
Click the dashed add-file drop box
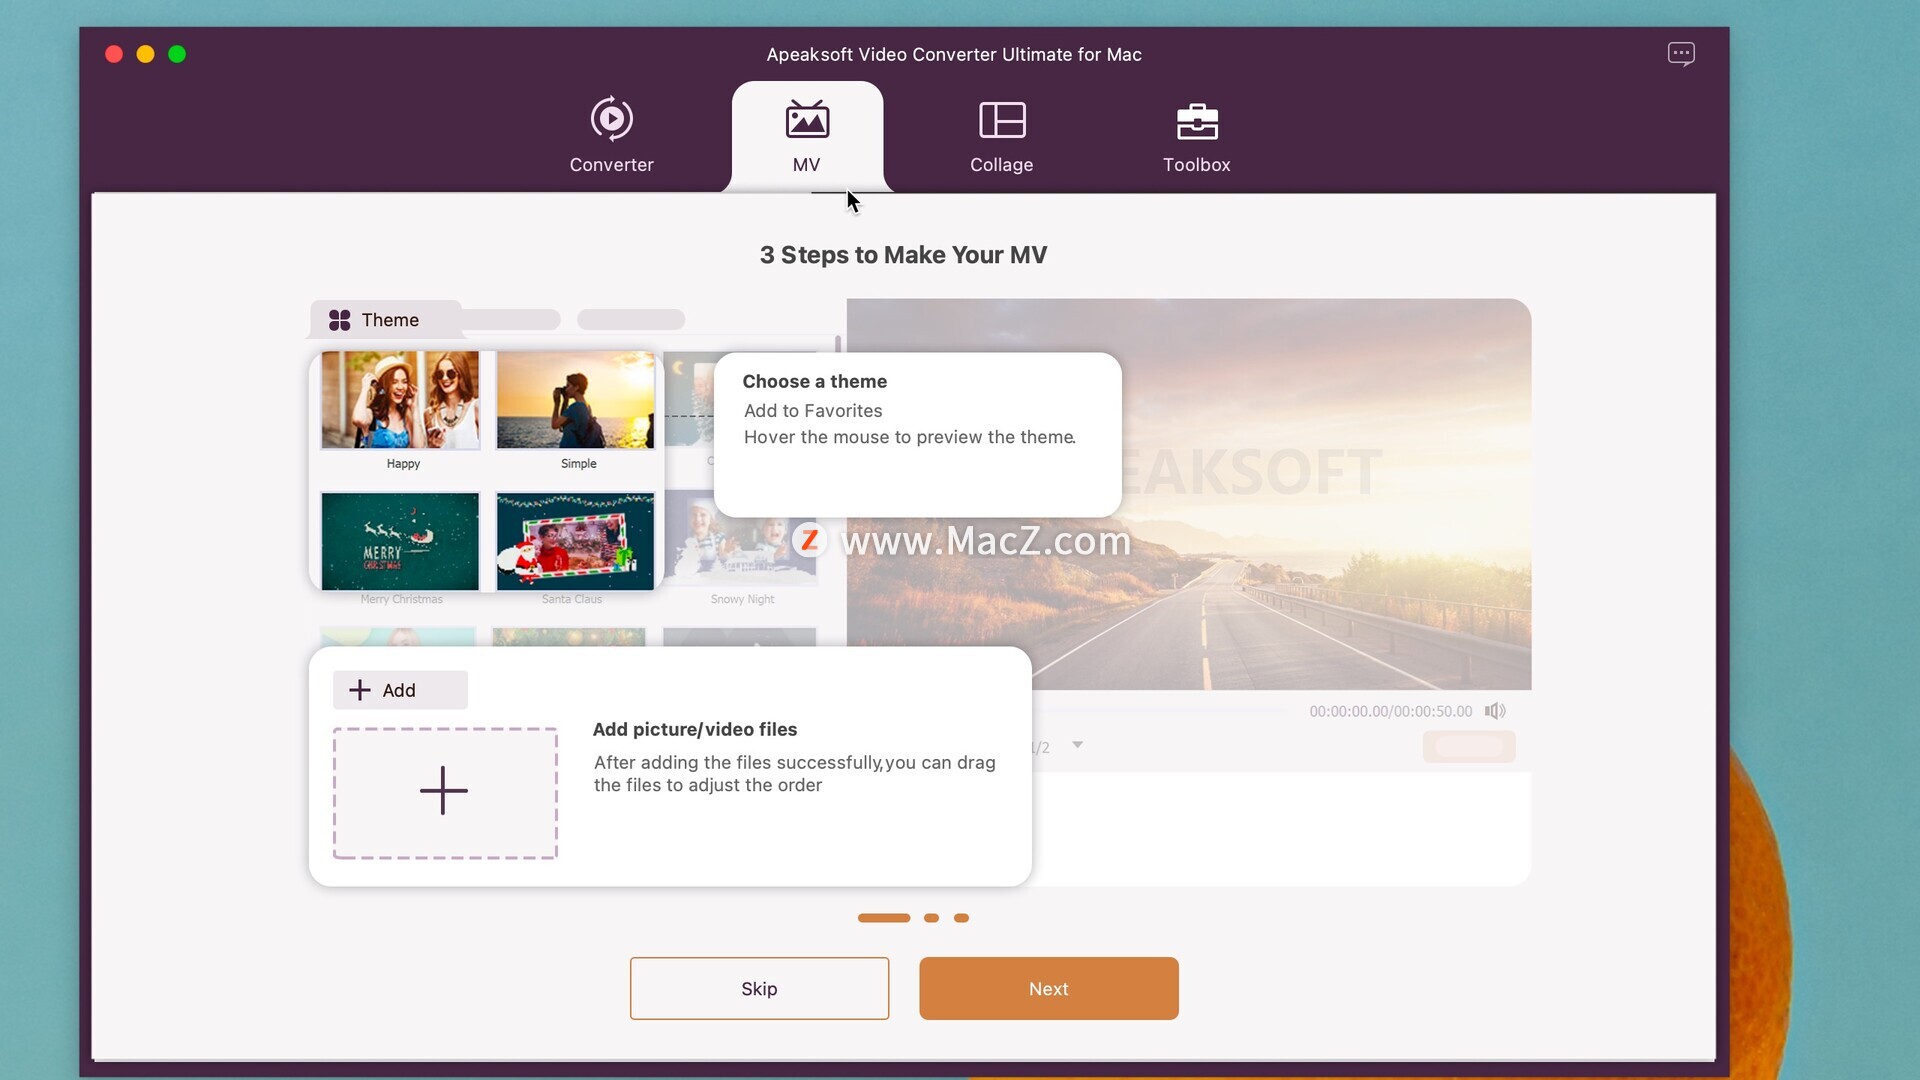[445, 793]
